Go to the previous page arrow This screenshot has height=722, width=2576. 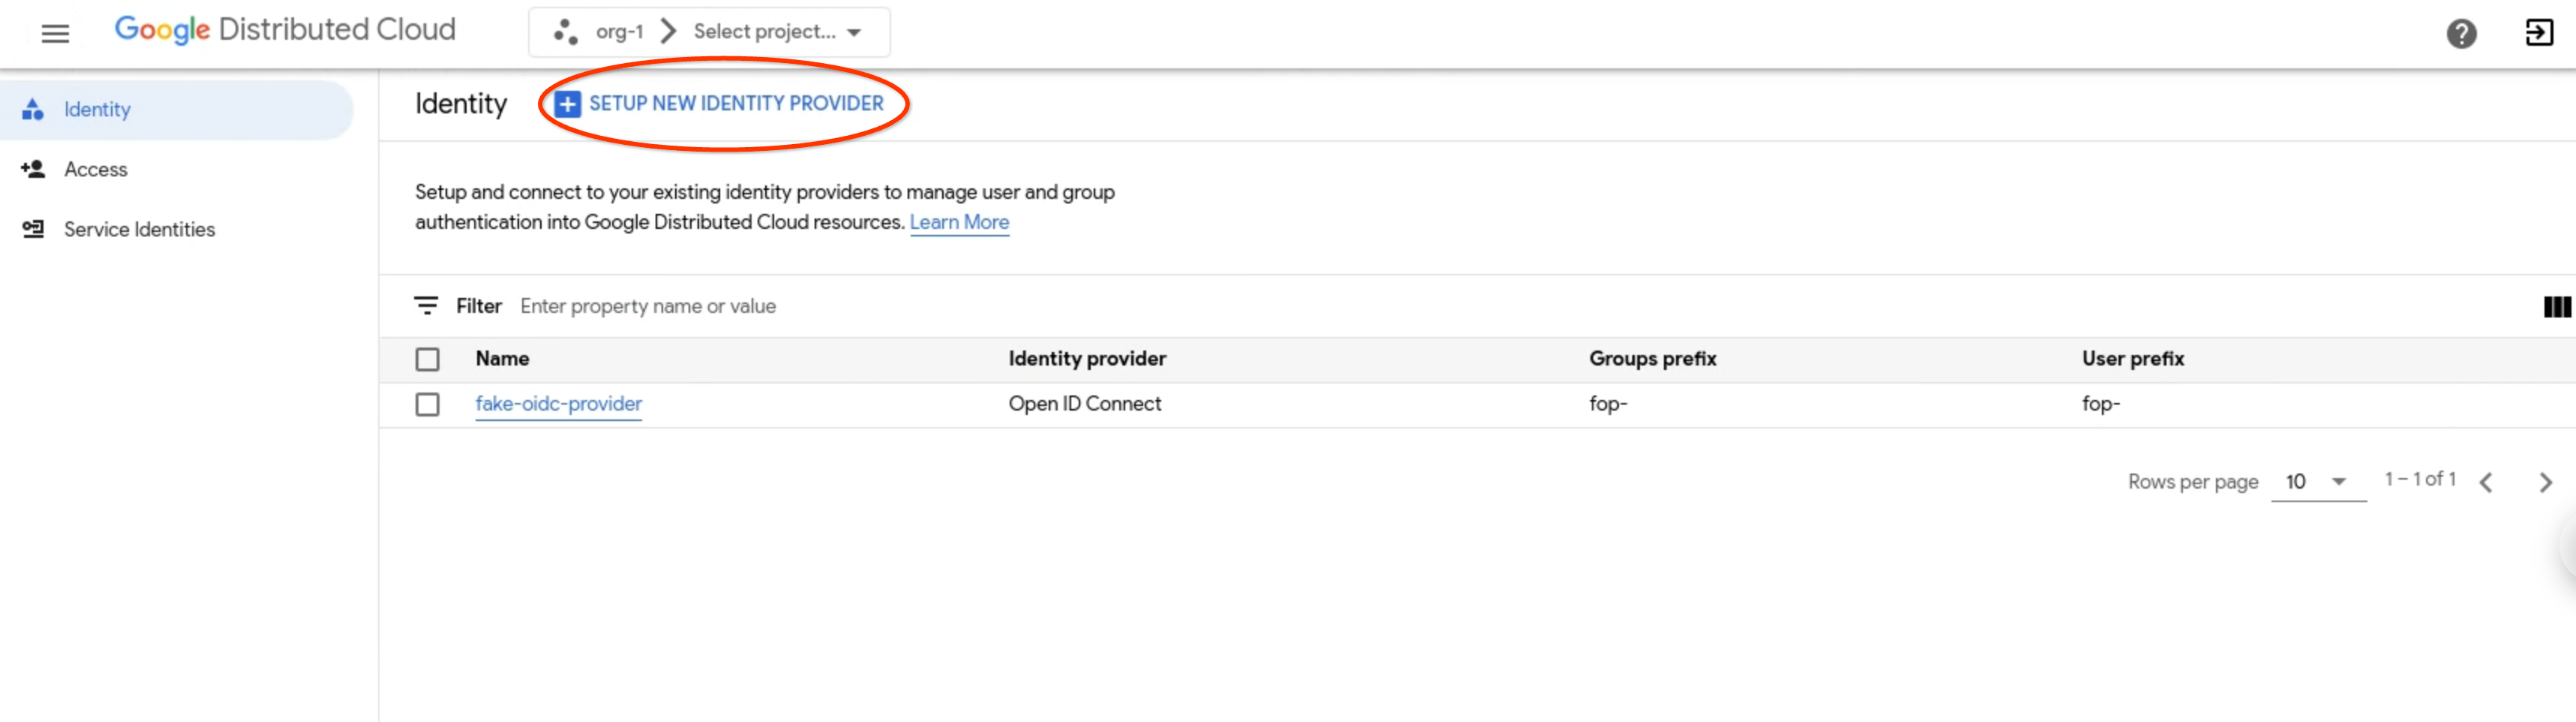(2486, 483)
